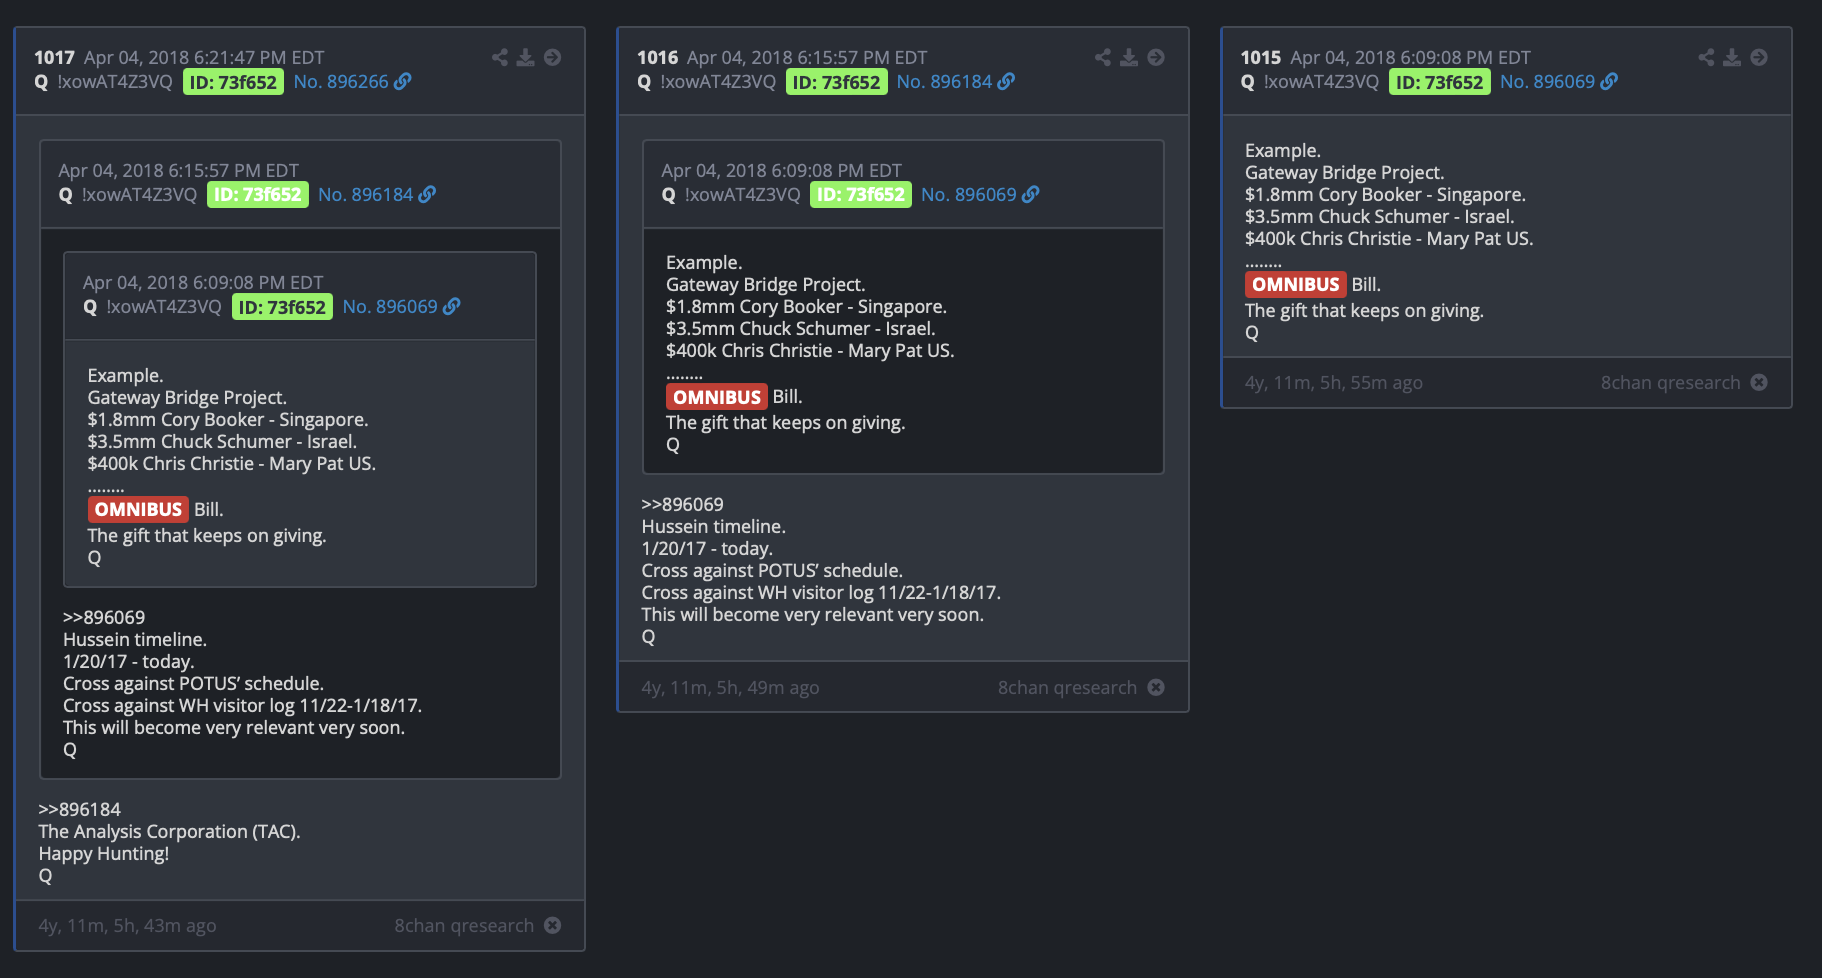Download post 1016 image
The width and height of the screenshot is (1822, 978).
tap(1129, 57)
